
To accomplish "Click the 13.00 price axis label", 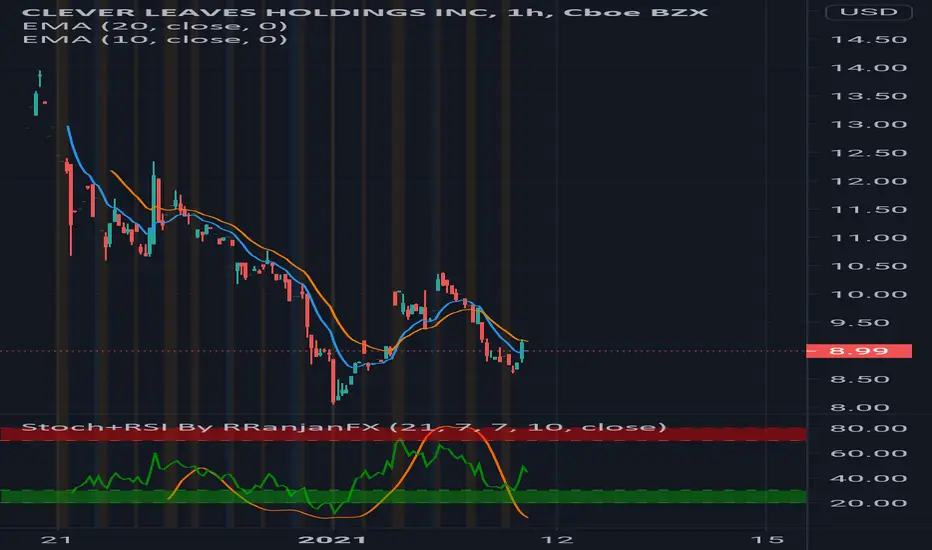I will tap(868, 125).
